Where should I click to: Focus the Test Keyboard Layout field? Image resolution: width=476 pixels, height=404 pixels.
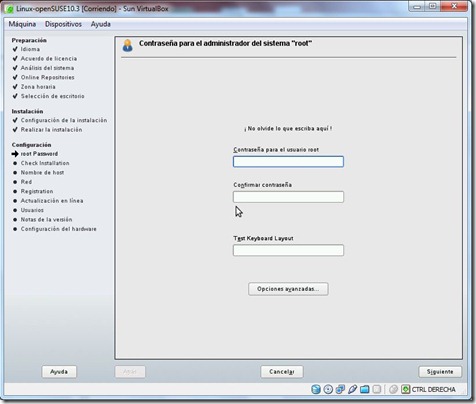click(x=288, y=250)
